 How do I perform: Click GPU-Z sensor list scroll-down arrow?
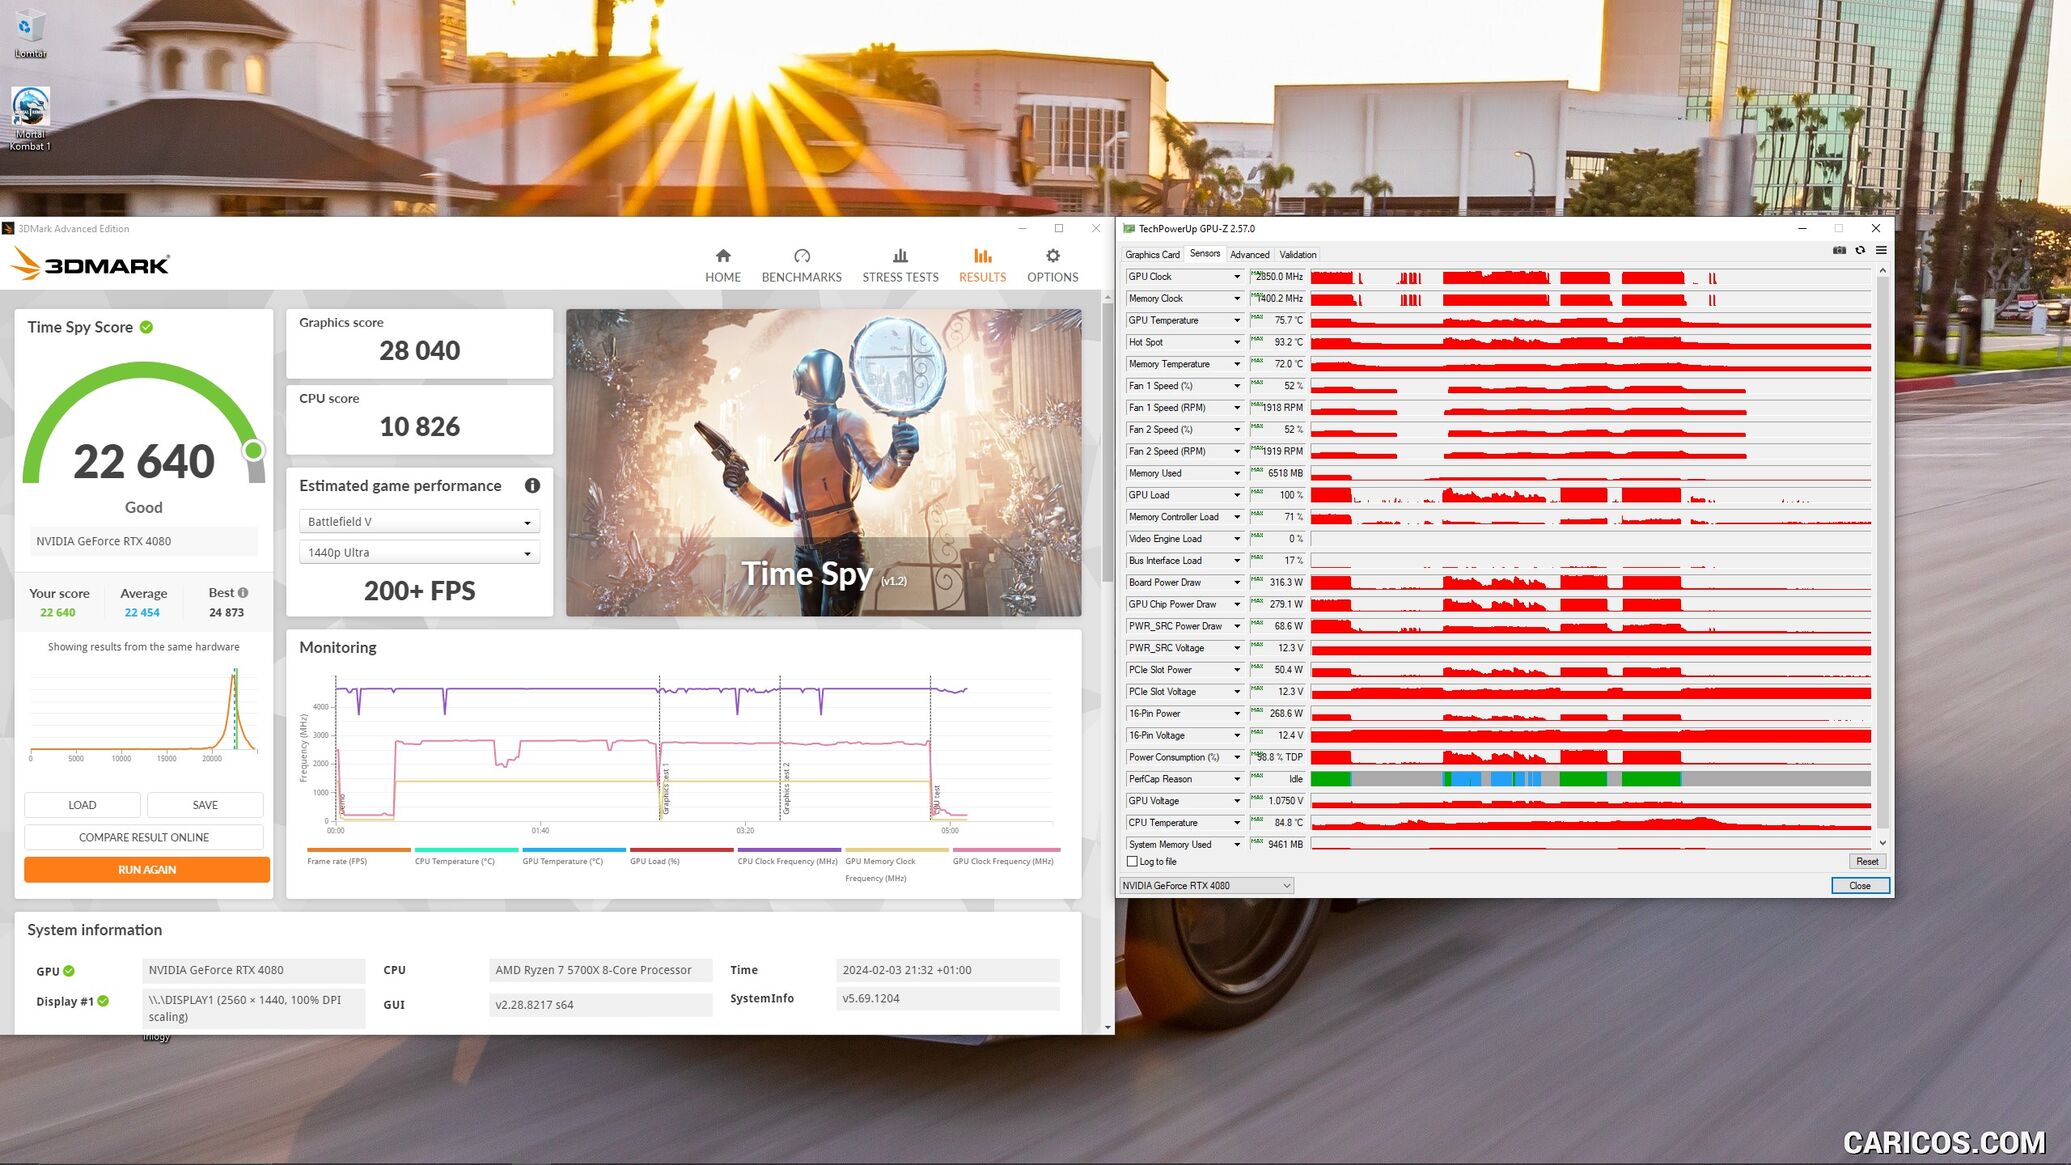pos(1882,843)
